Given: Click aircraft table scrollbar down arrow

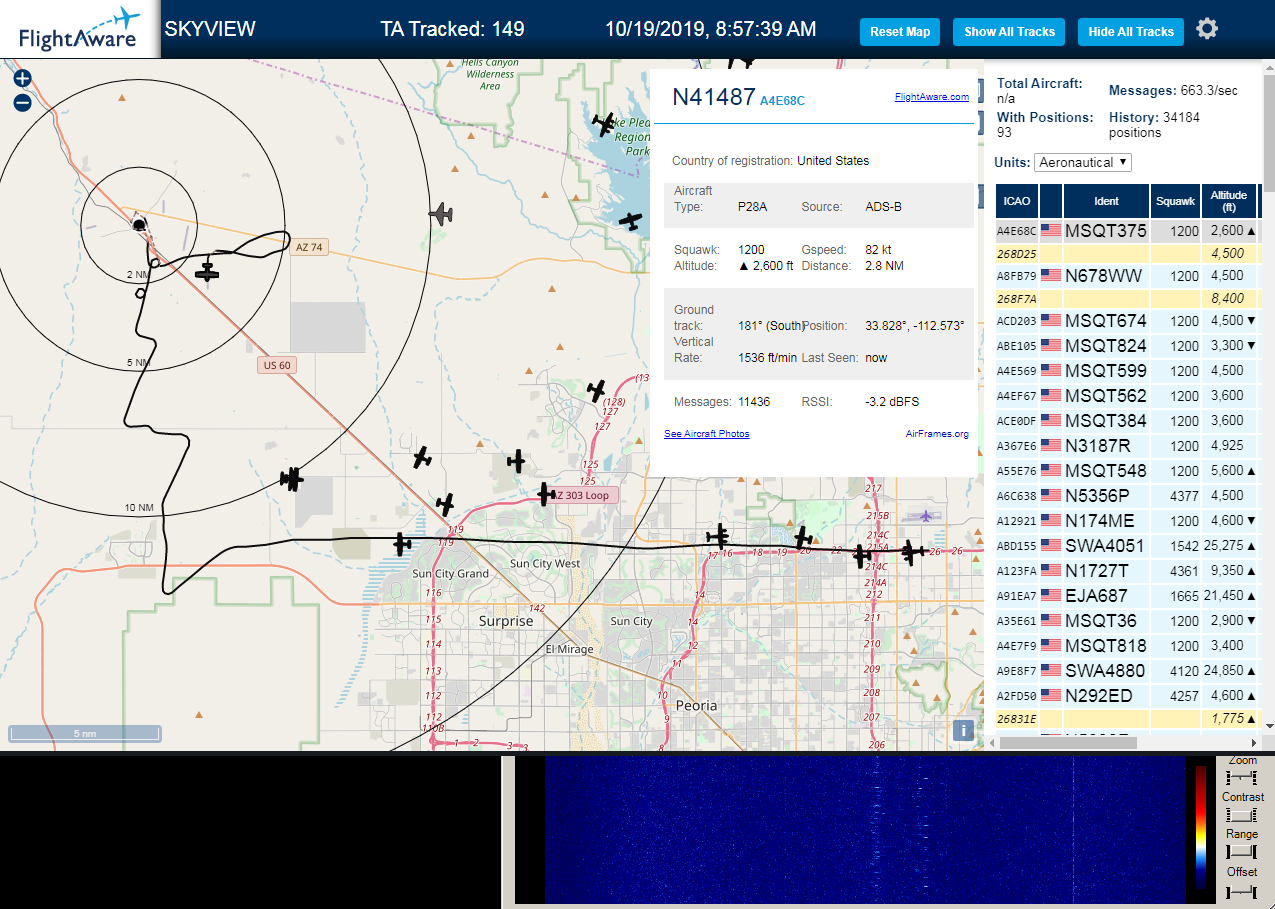Looking at the screenshot, I should (x=1269, y=725).
